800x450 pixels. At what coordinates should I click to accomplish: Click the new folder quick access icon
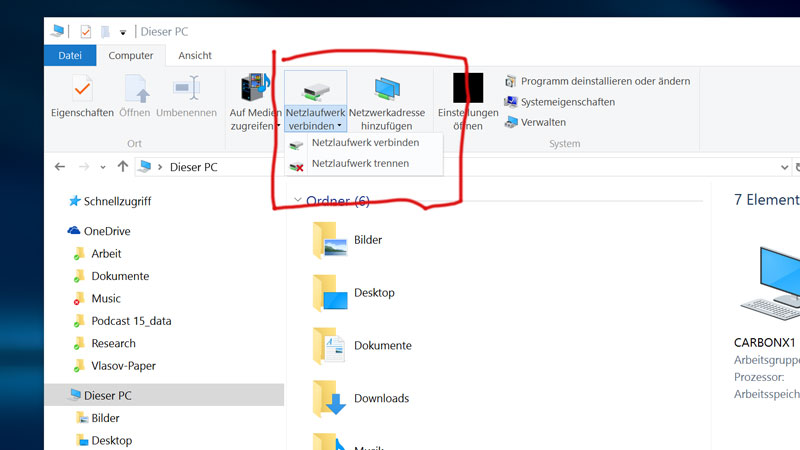[x=105, y=32]
